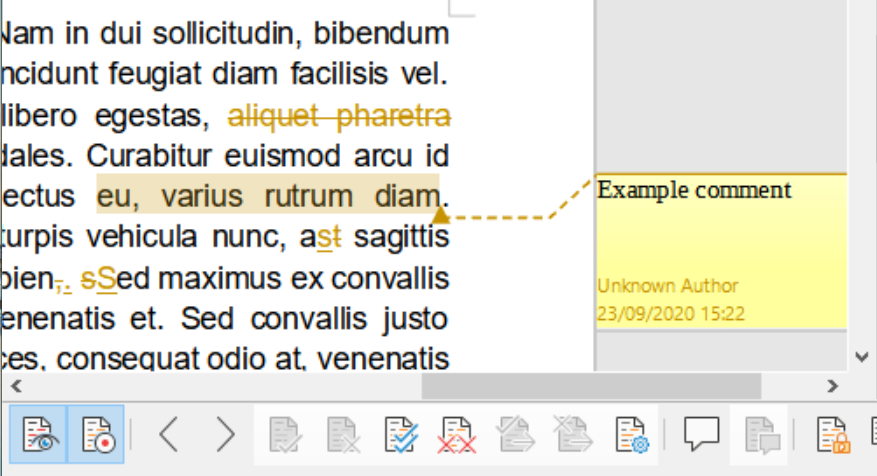Toggle Show Track Changes button
The image size is (877, 476).
[38, 435]
